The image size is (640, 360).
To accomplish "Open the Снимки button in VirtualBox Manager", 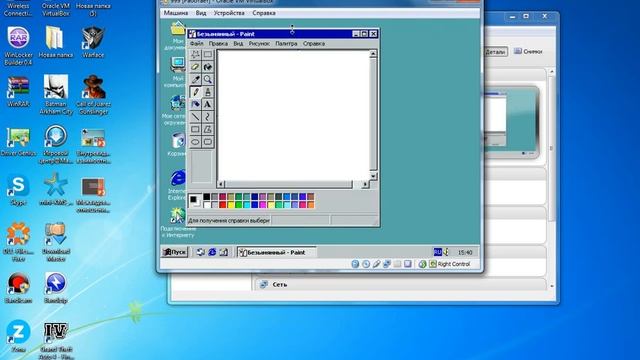I will pyautogui.click(x=528, y=51).
